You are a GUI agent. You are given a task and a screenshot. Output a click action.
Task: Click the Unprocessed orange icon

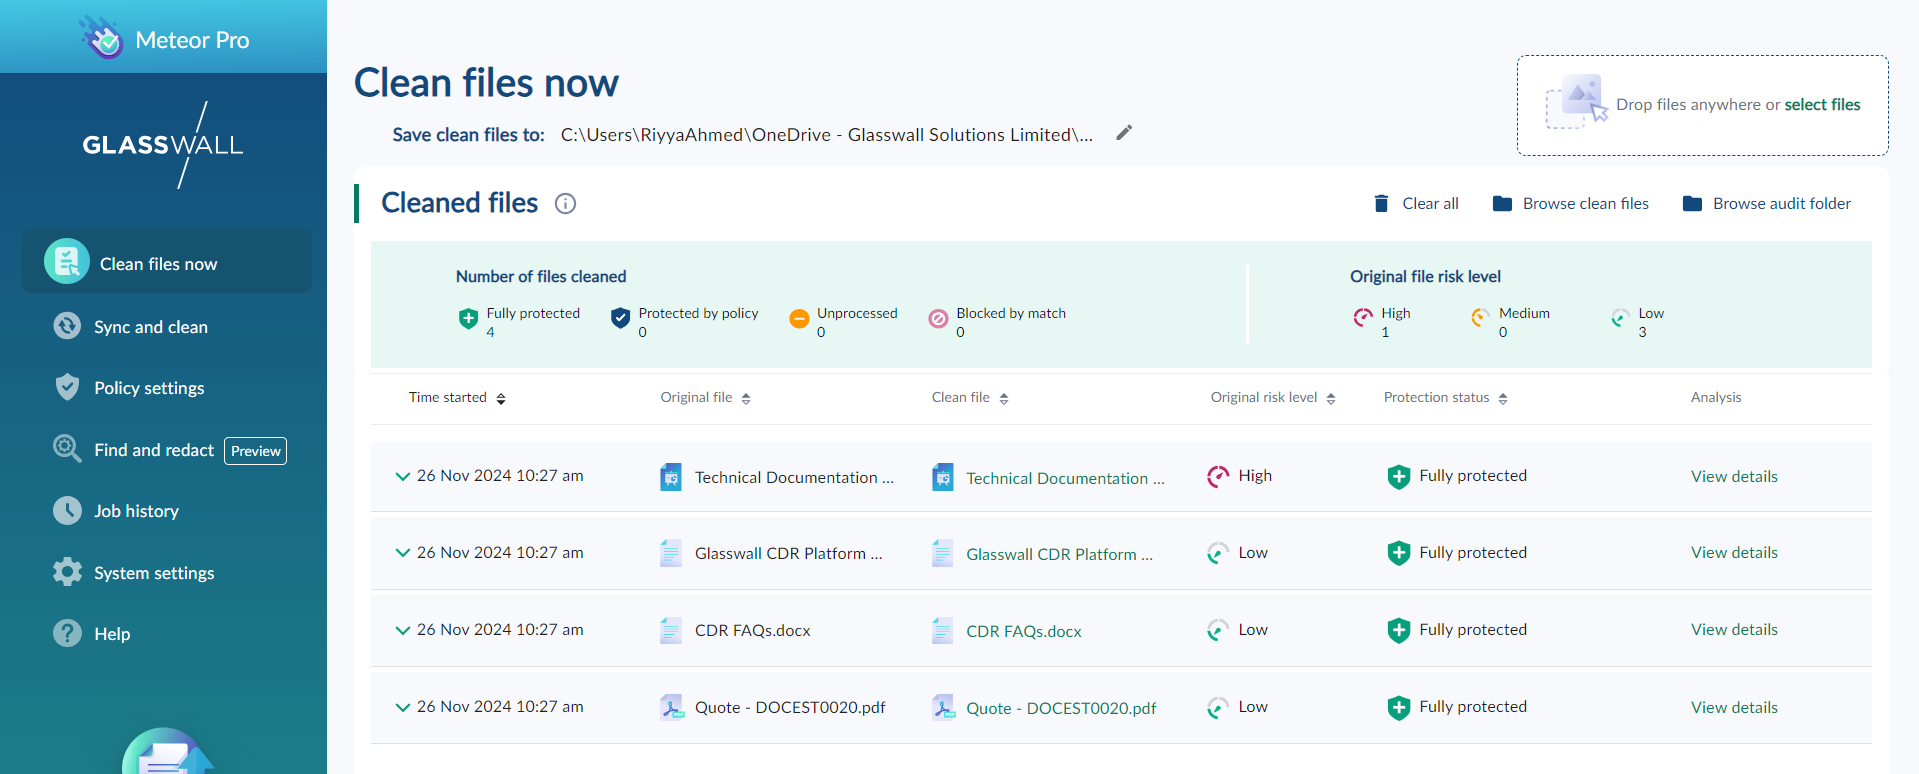(x=799, y=319)
